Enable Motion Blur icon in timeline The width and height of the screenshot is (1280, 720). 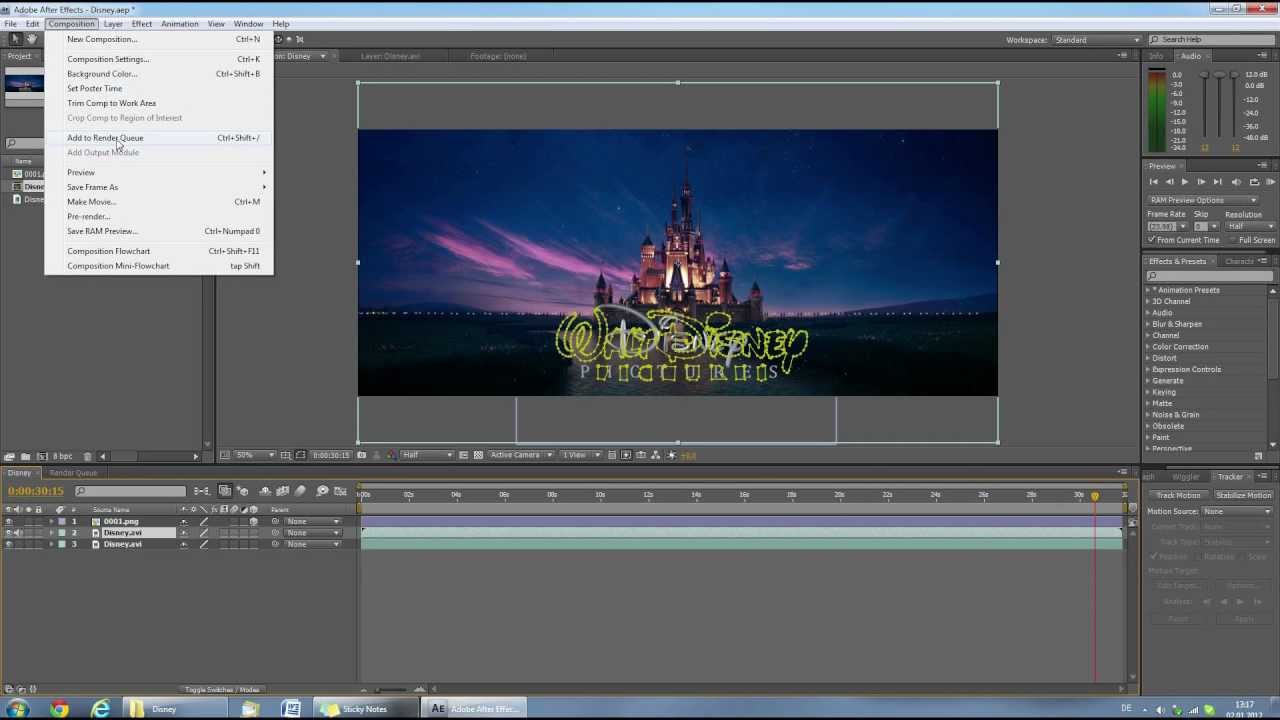click(300, 491)
